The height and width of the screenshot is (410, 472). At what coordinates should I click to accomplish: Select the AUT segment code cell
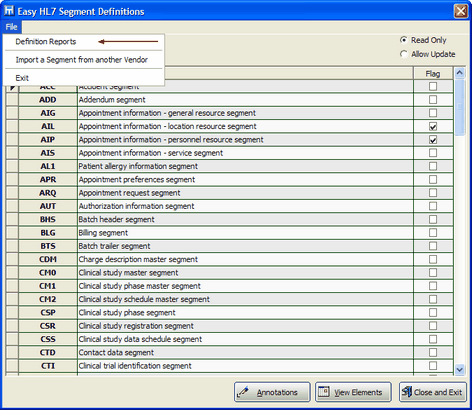pos(48,206)
